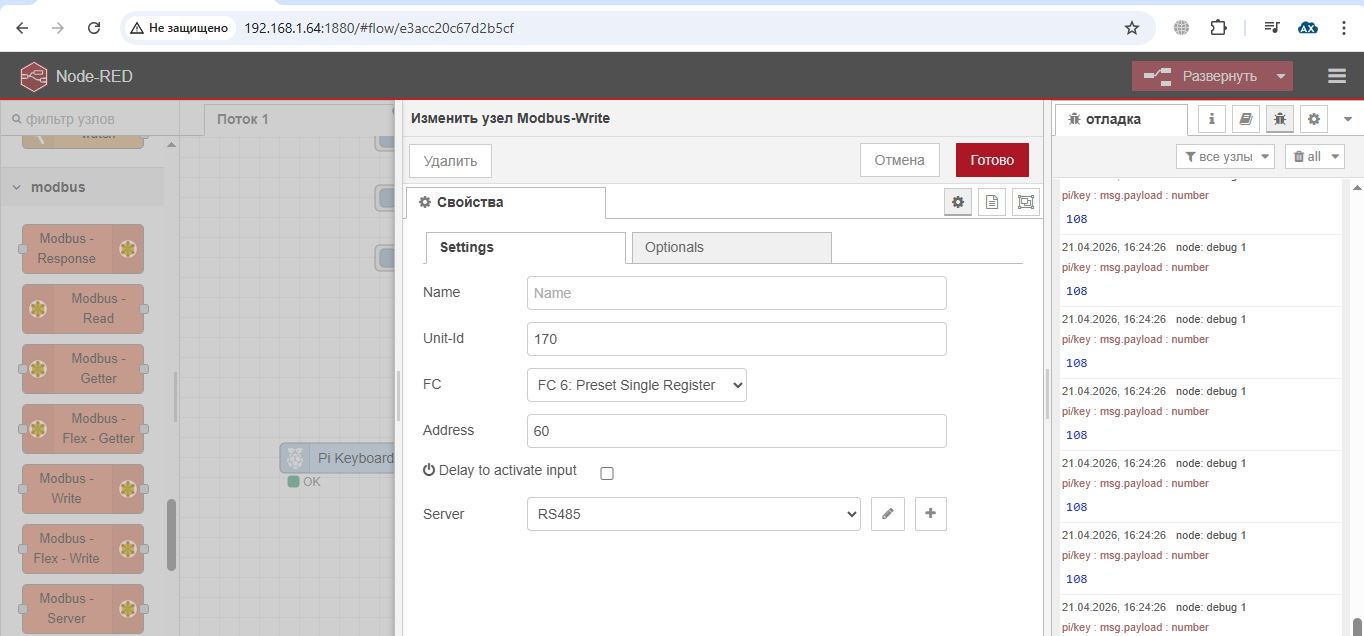Switch to the Optionals tab
Image resolution: width=1364 pixels, height=636 pixels.
pos(732,247)
